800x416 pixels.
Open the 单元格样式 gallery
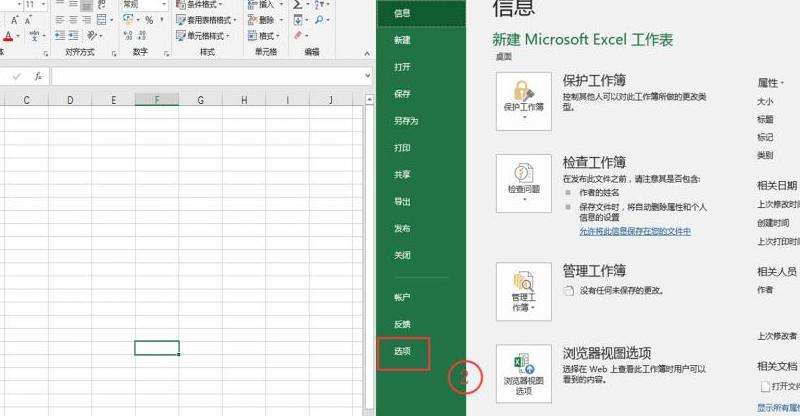pos(203,36)
